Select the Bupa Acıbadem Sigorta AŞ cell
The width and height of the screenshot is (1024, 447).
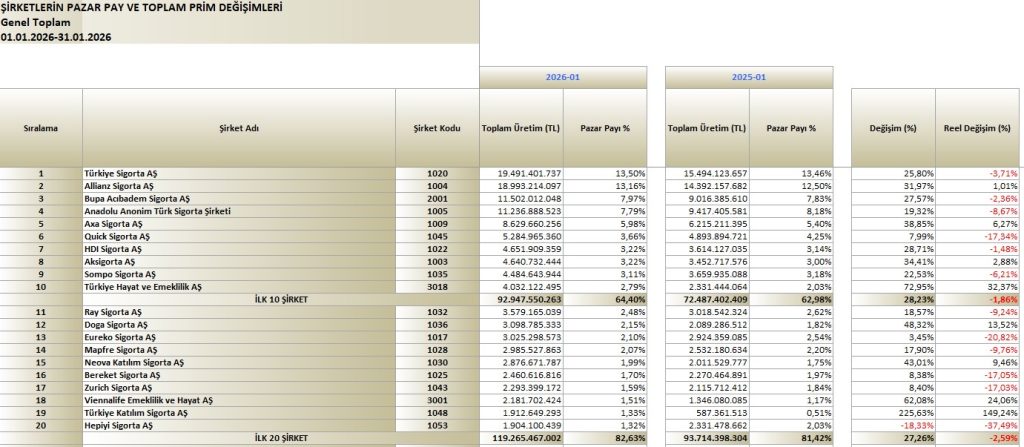[136, 199]
